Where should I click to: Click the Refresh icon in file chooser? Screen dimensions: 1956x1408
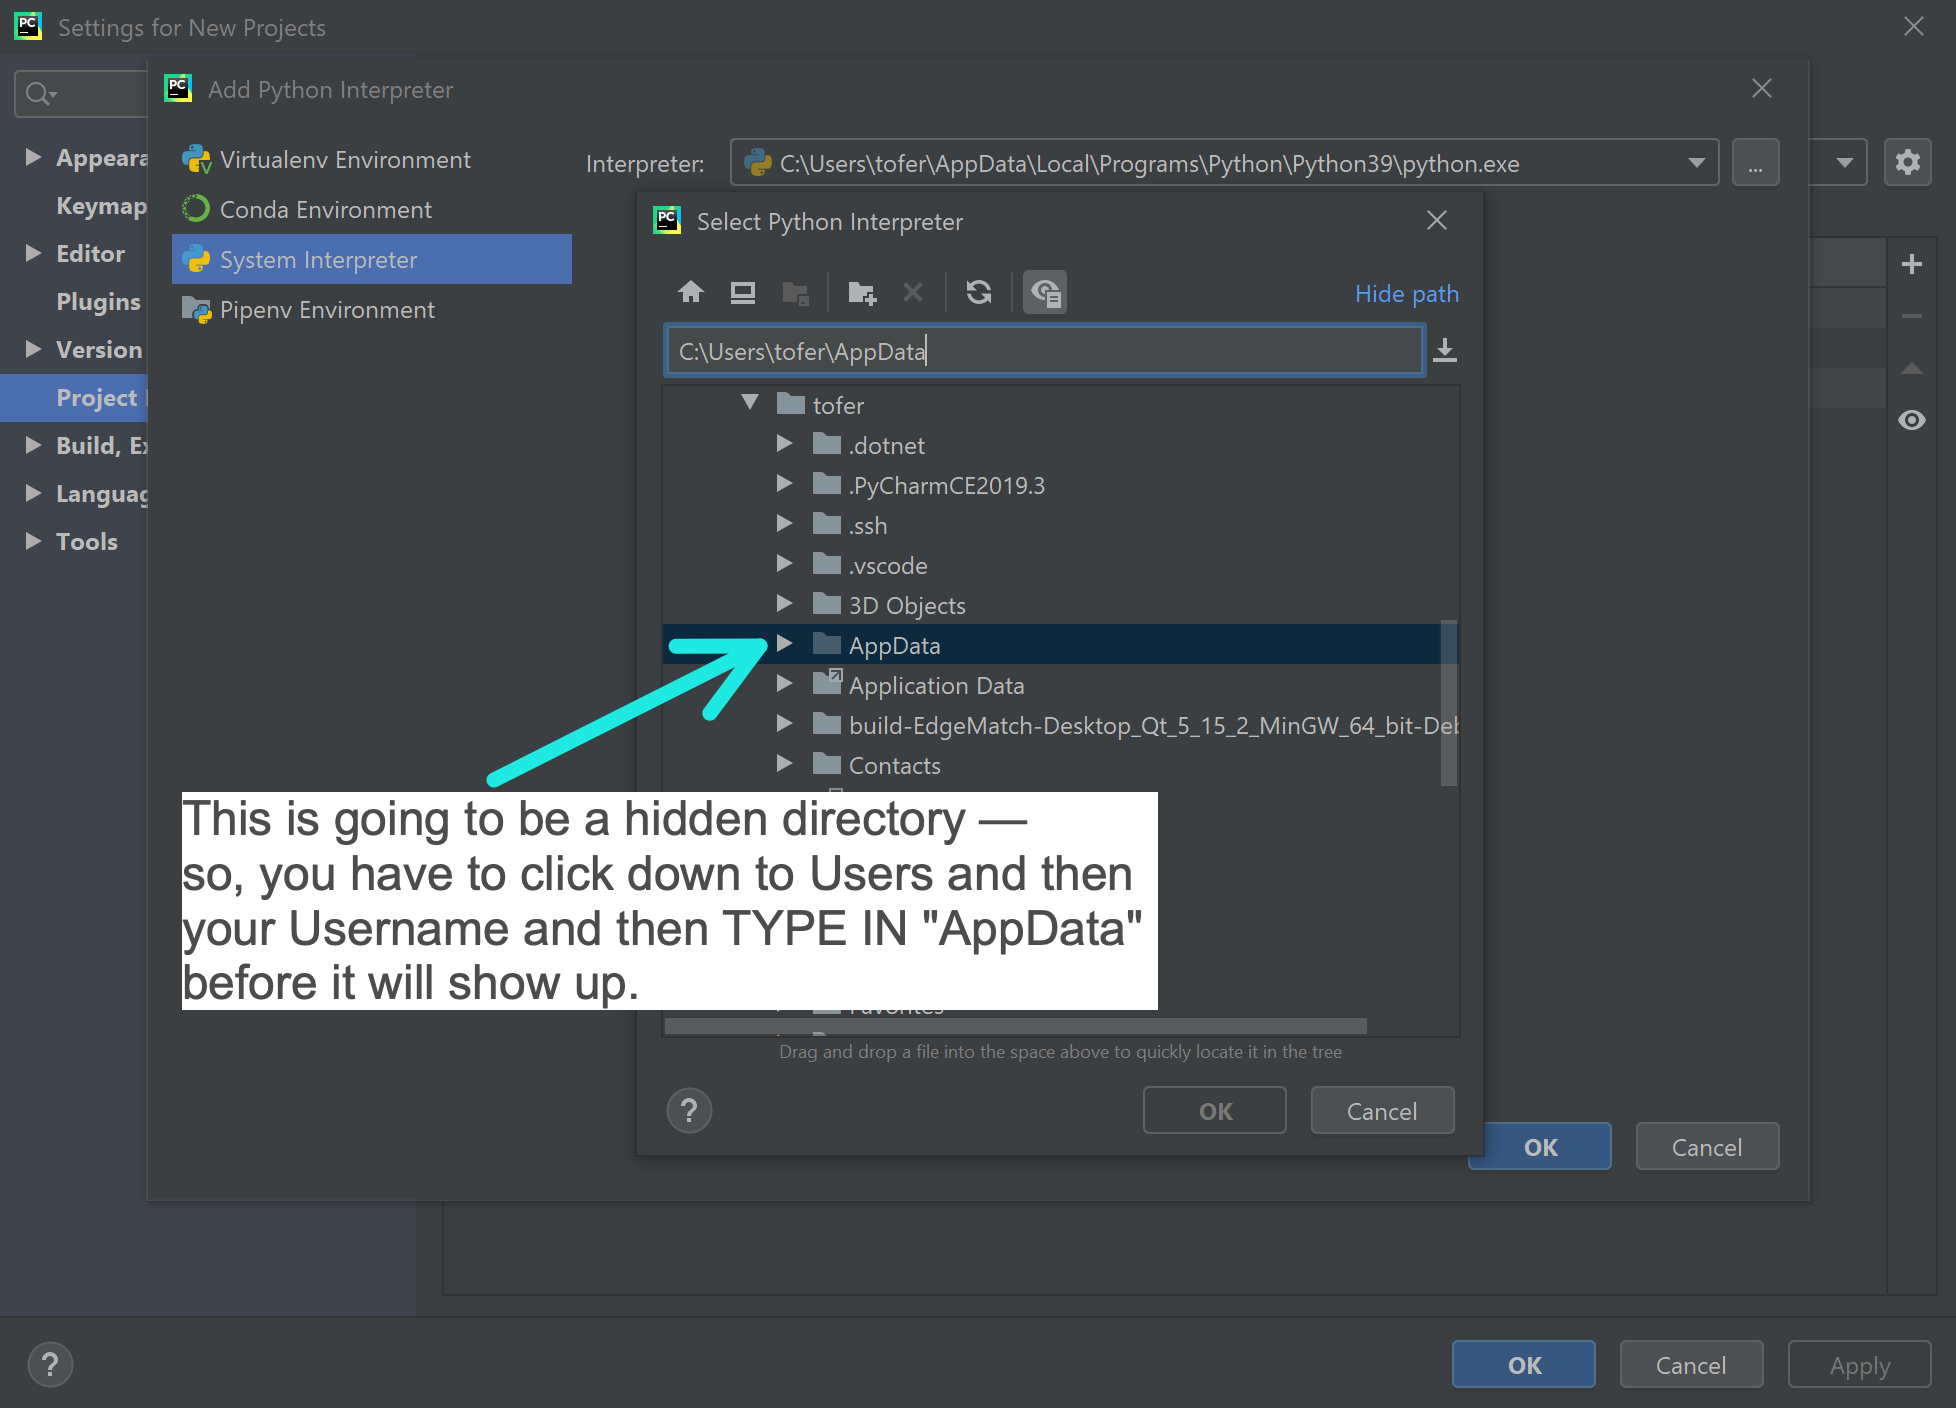pos(979,292)
